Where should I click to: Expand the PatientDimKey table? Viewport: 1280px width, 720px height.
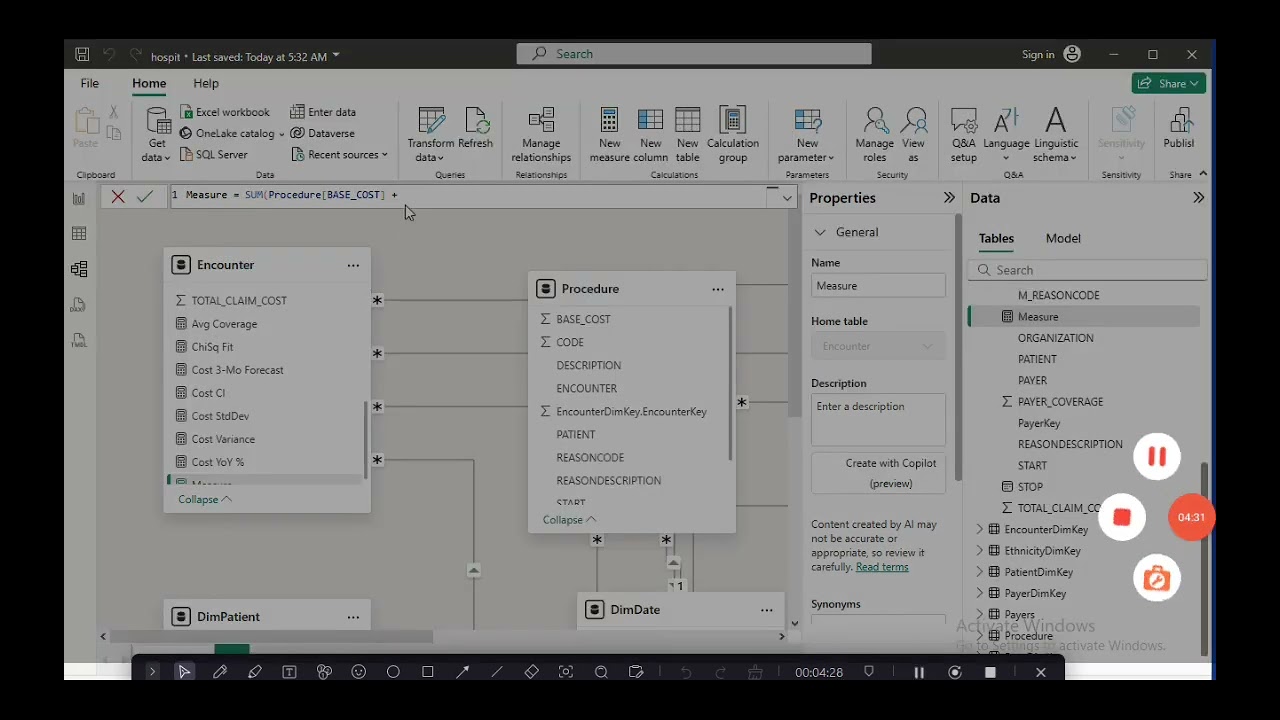point(980,572)
